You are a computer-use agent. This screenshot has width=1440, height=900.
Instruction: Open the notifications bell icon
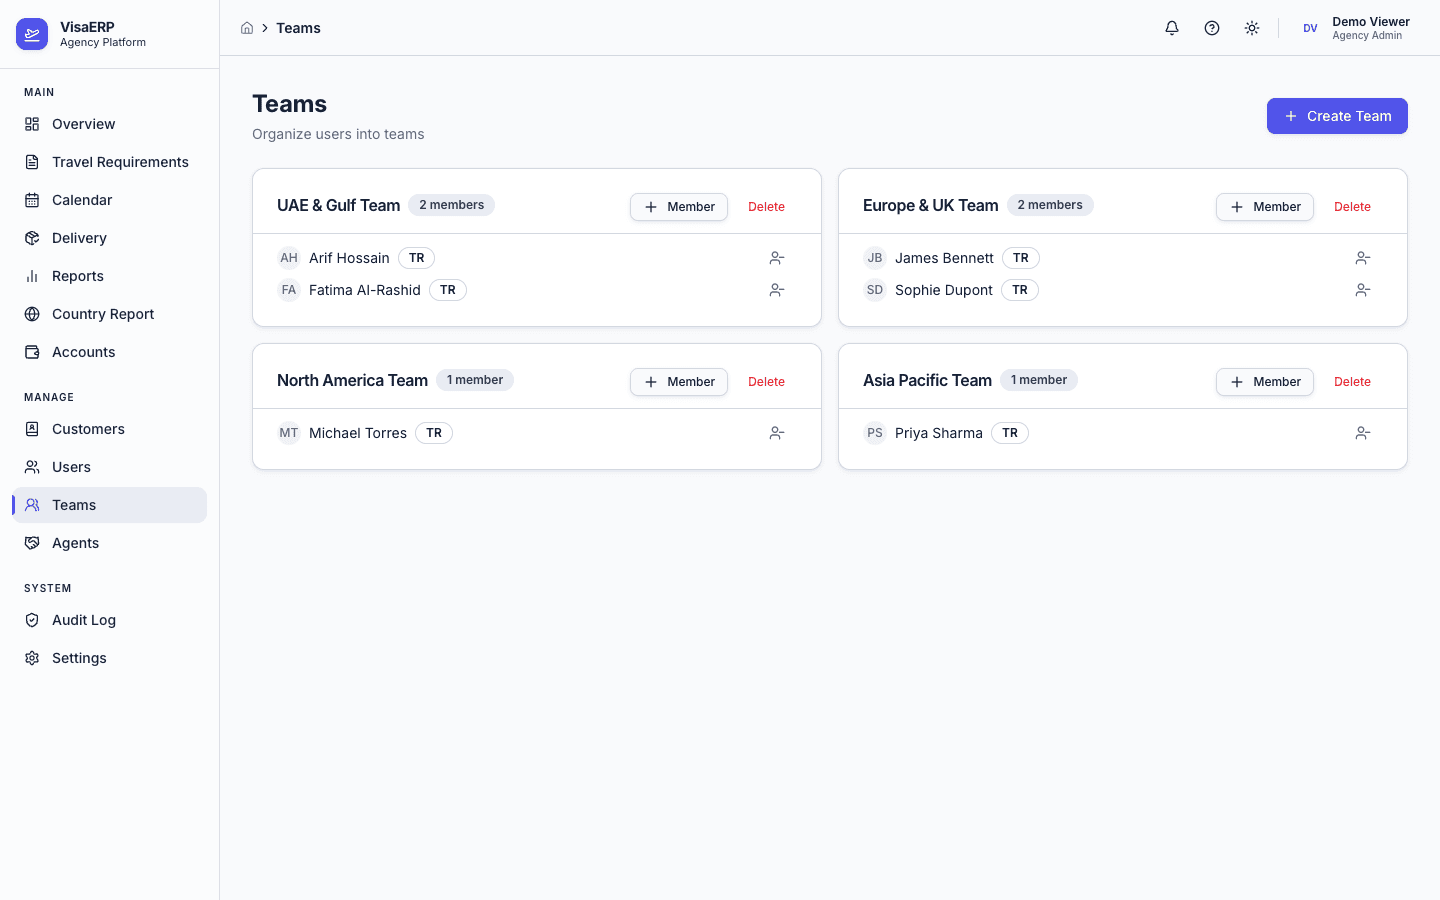pyautogui.click(x=1171, y=28)
